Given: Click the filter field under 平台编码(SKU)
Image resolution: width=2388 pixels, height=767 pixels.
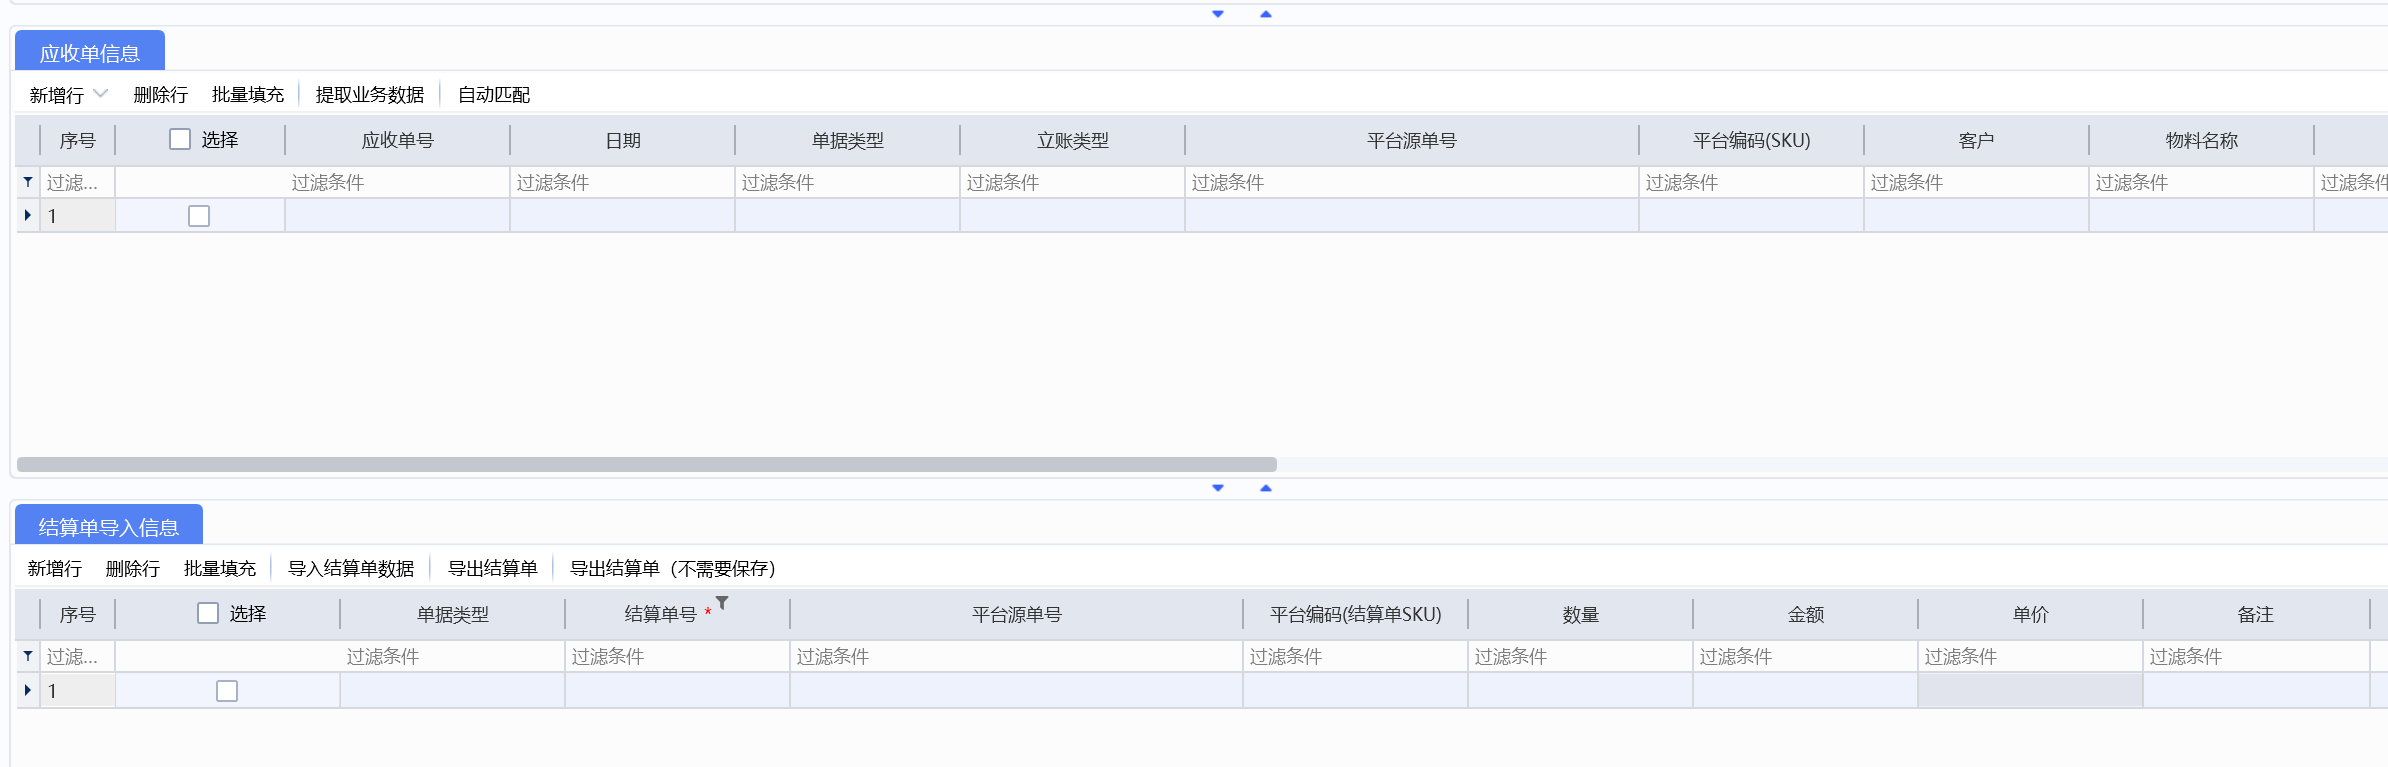Looking at the screenshot, I should point(1752,182).
